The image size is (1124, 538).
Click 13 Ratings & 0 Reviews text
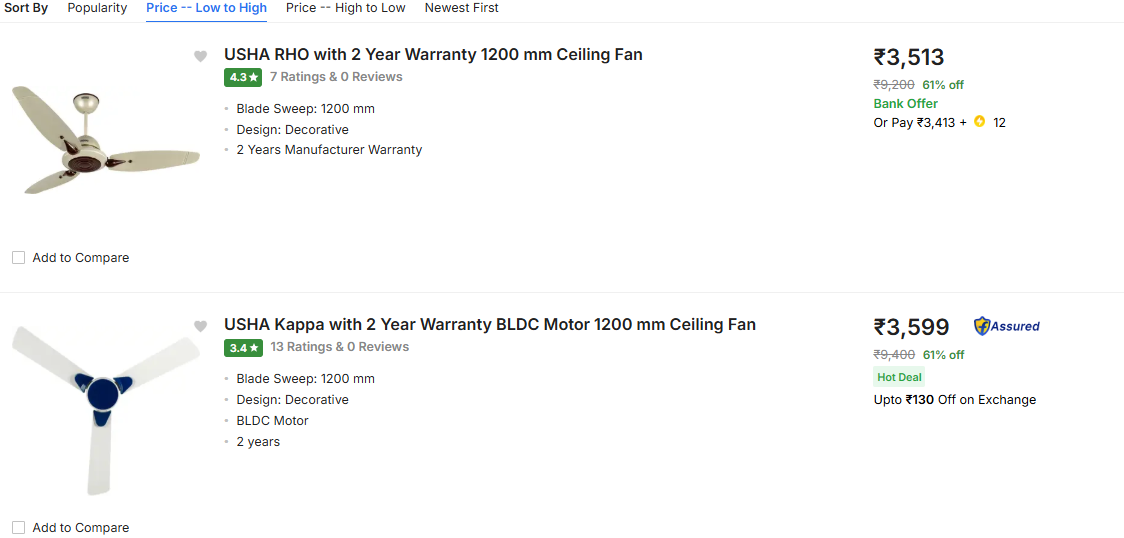(339, 347)
